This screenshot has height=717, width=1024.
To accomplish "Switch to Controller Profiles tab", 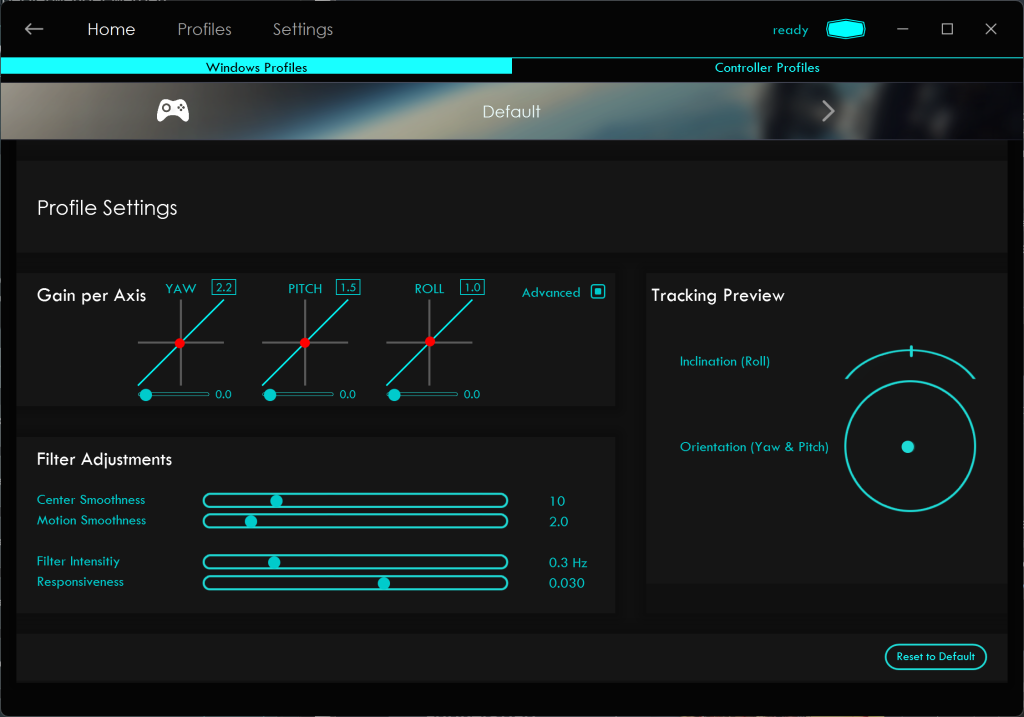I will click(767, 67).
